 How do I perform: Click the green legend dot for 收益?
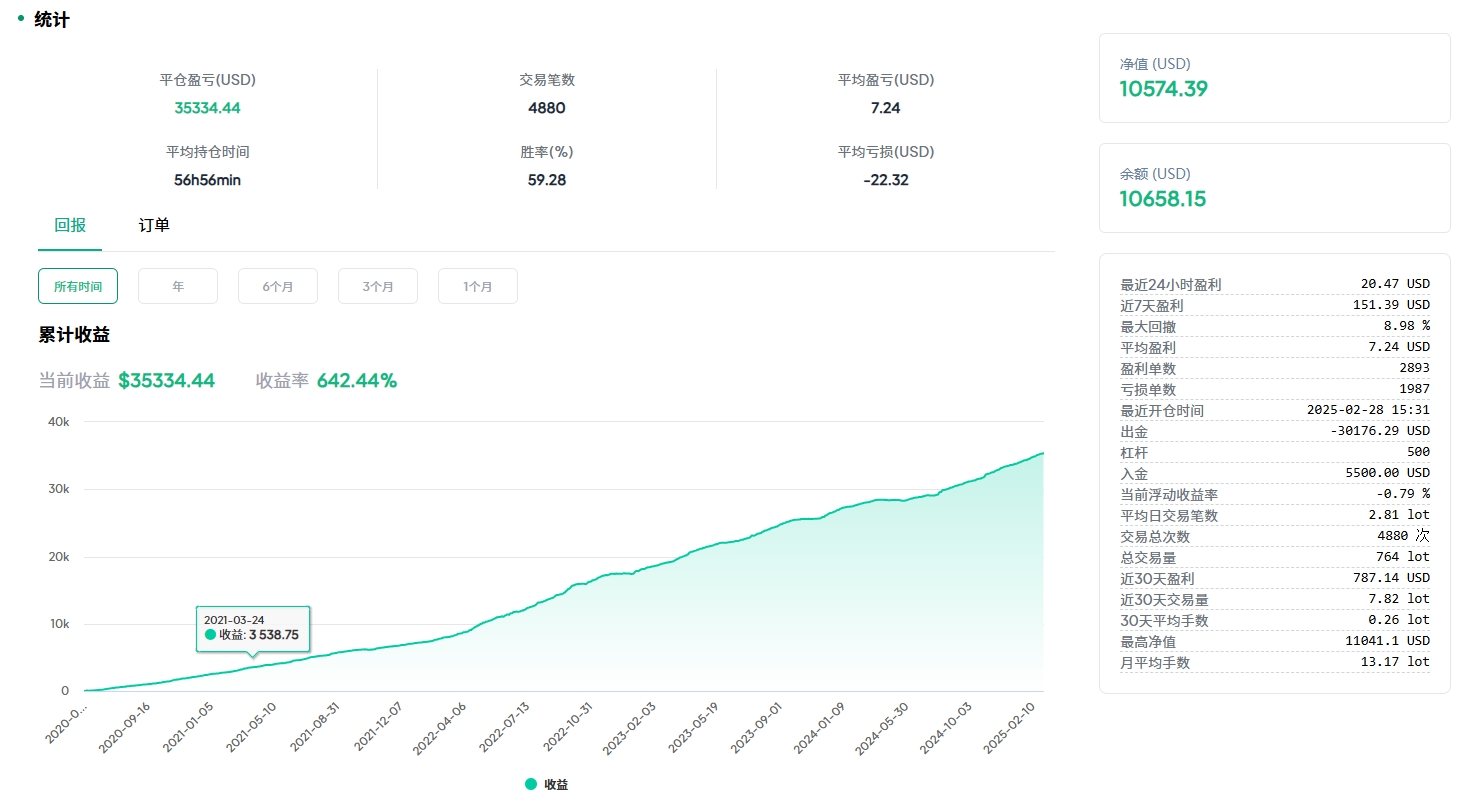coord(531,785)
